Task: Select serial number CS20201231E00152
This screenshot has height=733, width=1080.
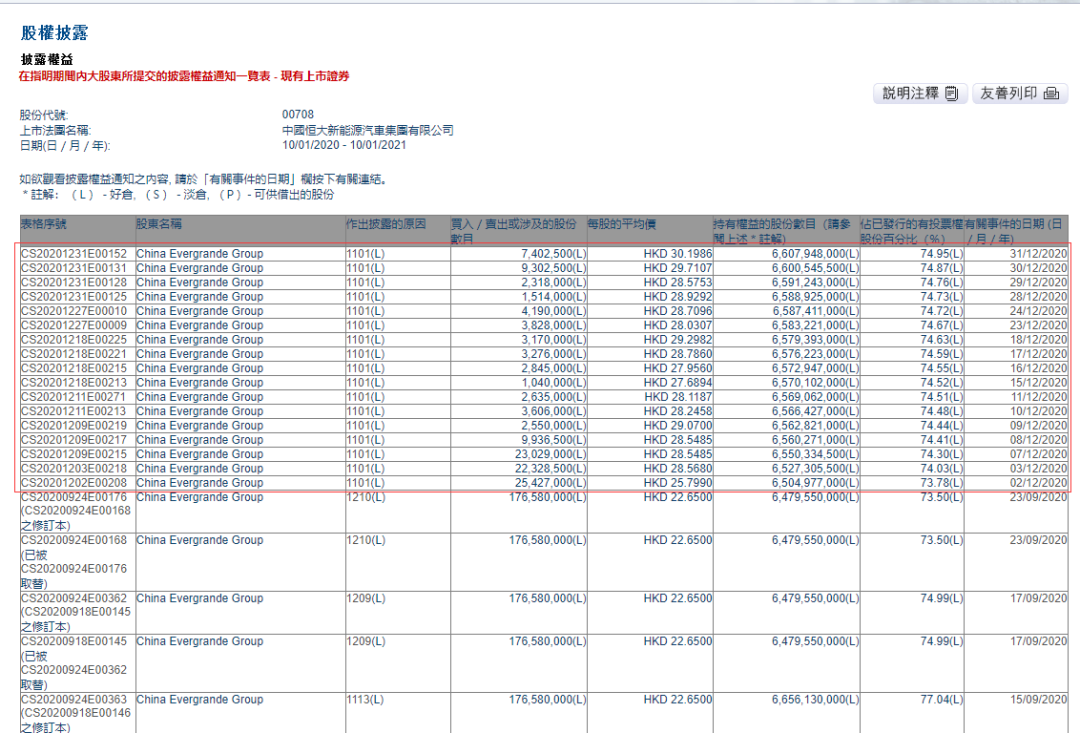Action: click(x=74, y=254)
